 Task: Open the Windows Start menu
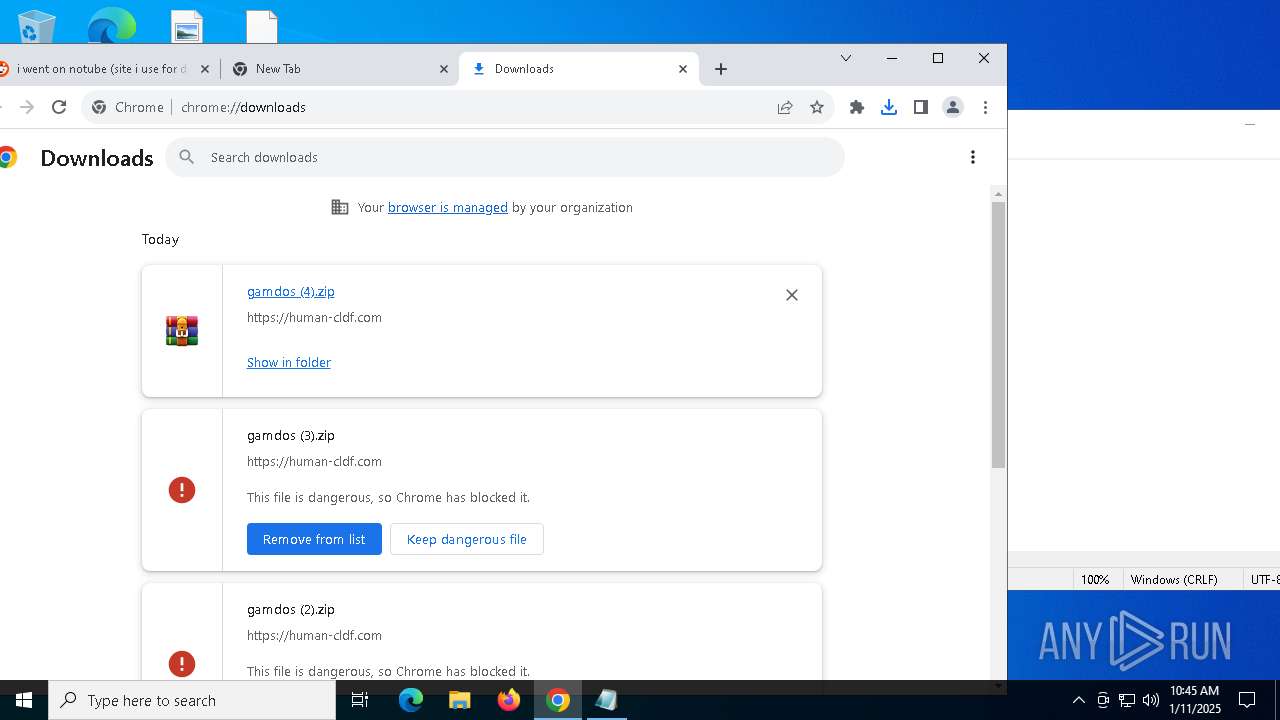24,700
